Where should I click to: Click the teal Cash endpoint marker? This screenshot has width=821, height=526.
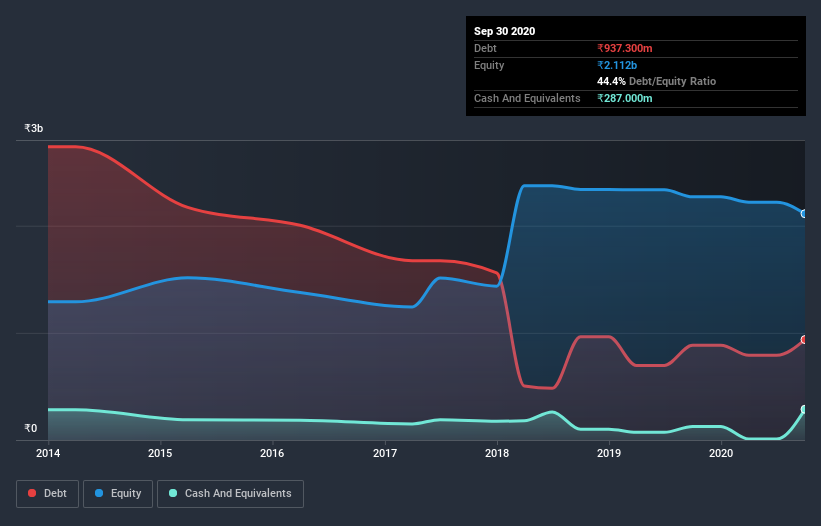point(804,409)
